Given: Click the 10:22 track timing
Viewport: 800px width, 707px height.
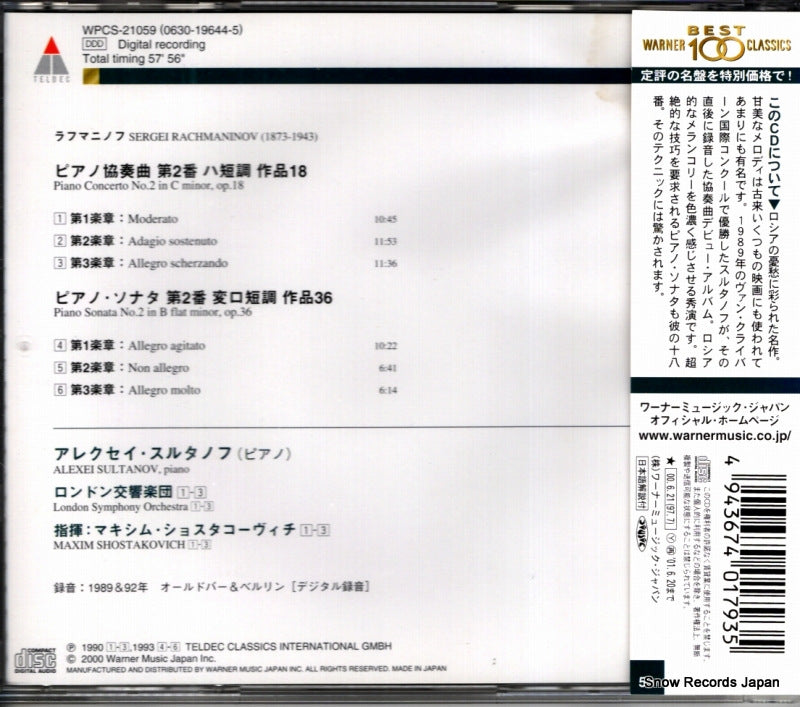Looking at the screenshot, I should click(x=386, y=346).
